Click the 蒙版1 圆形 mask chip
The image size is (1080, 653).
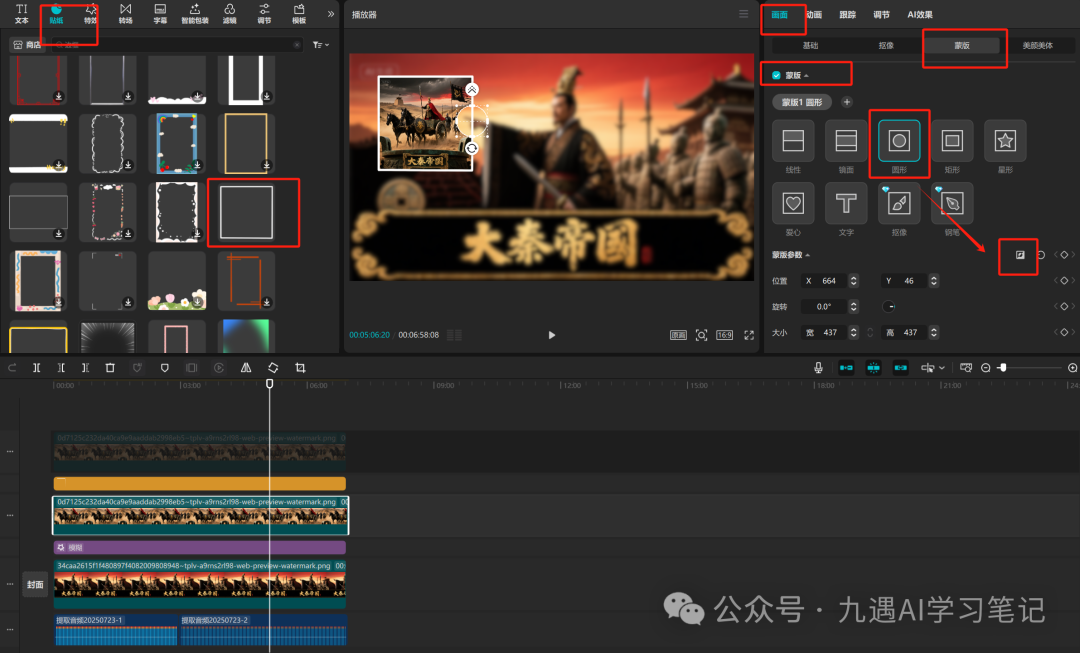[x=802, y=102]
